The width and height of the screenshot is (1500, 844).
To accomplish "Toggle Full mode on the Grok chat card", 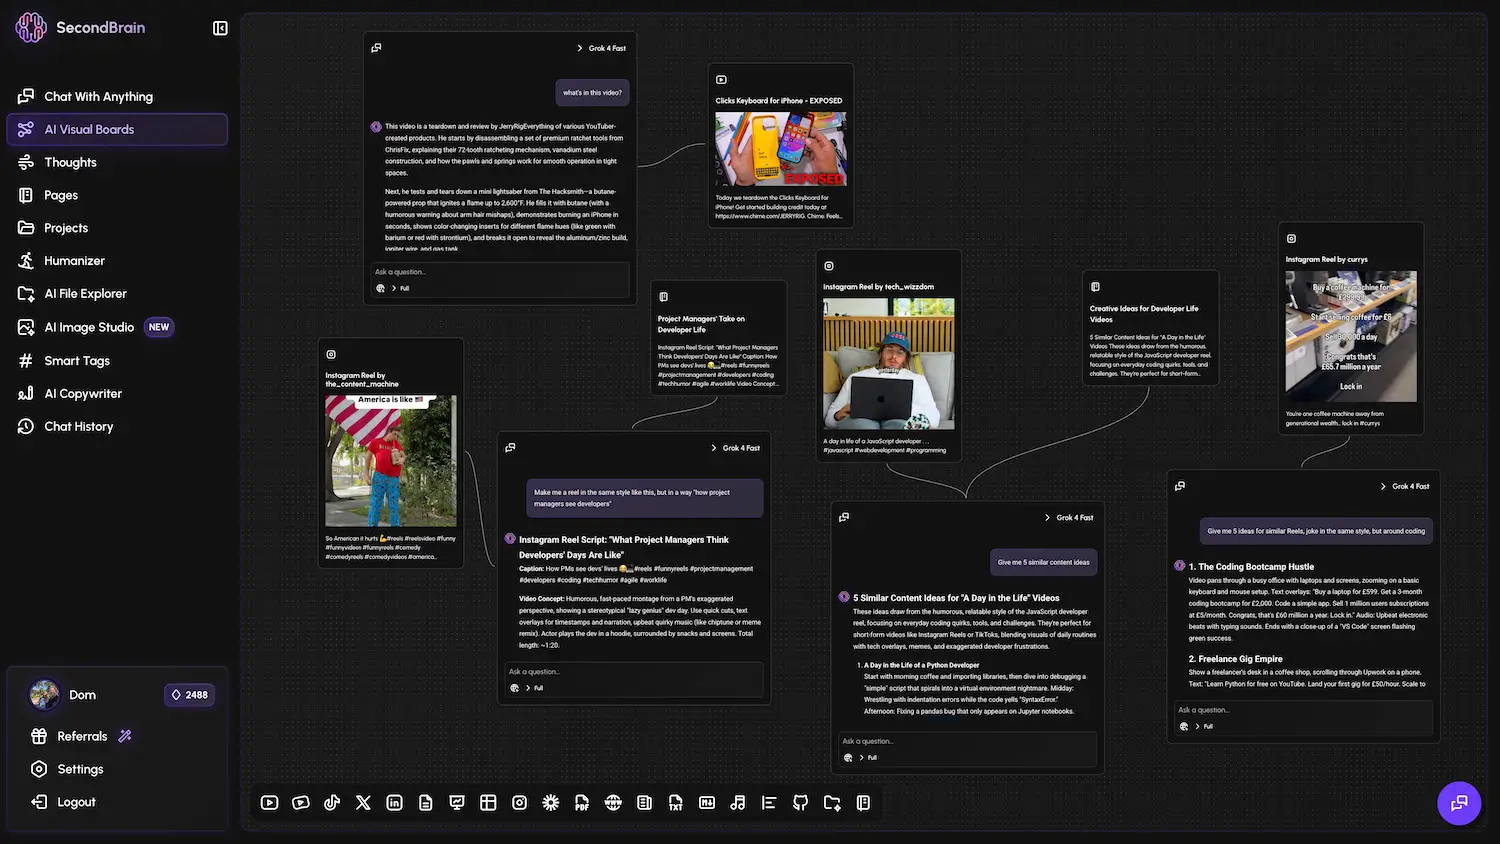I will click(404, 288).
